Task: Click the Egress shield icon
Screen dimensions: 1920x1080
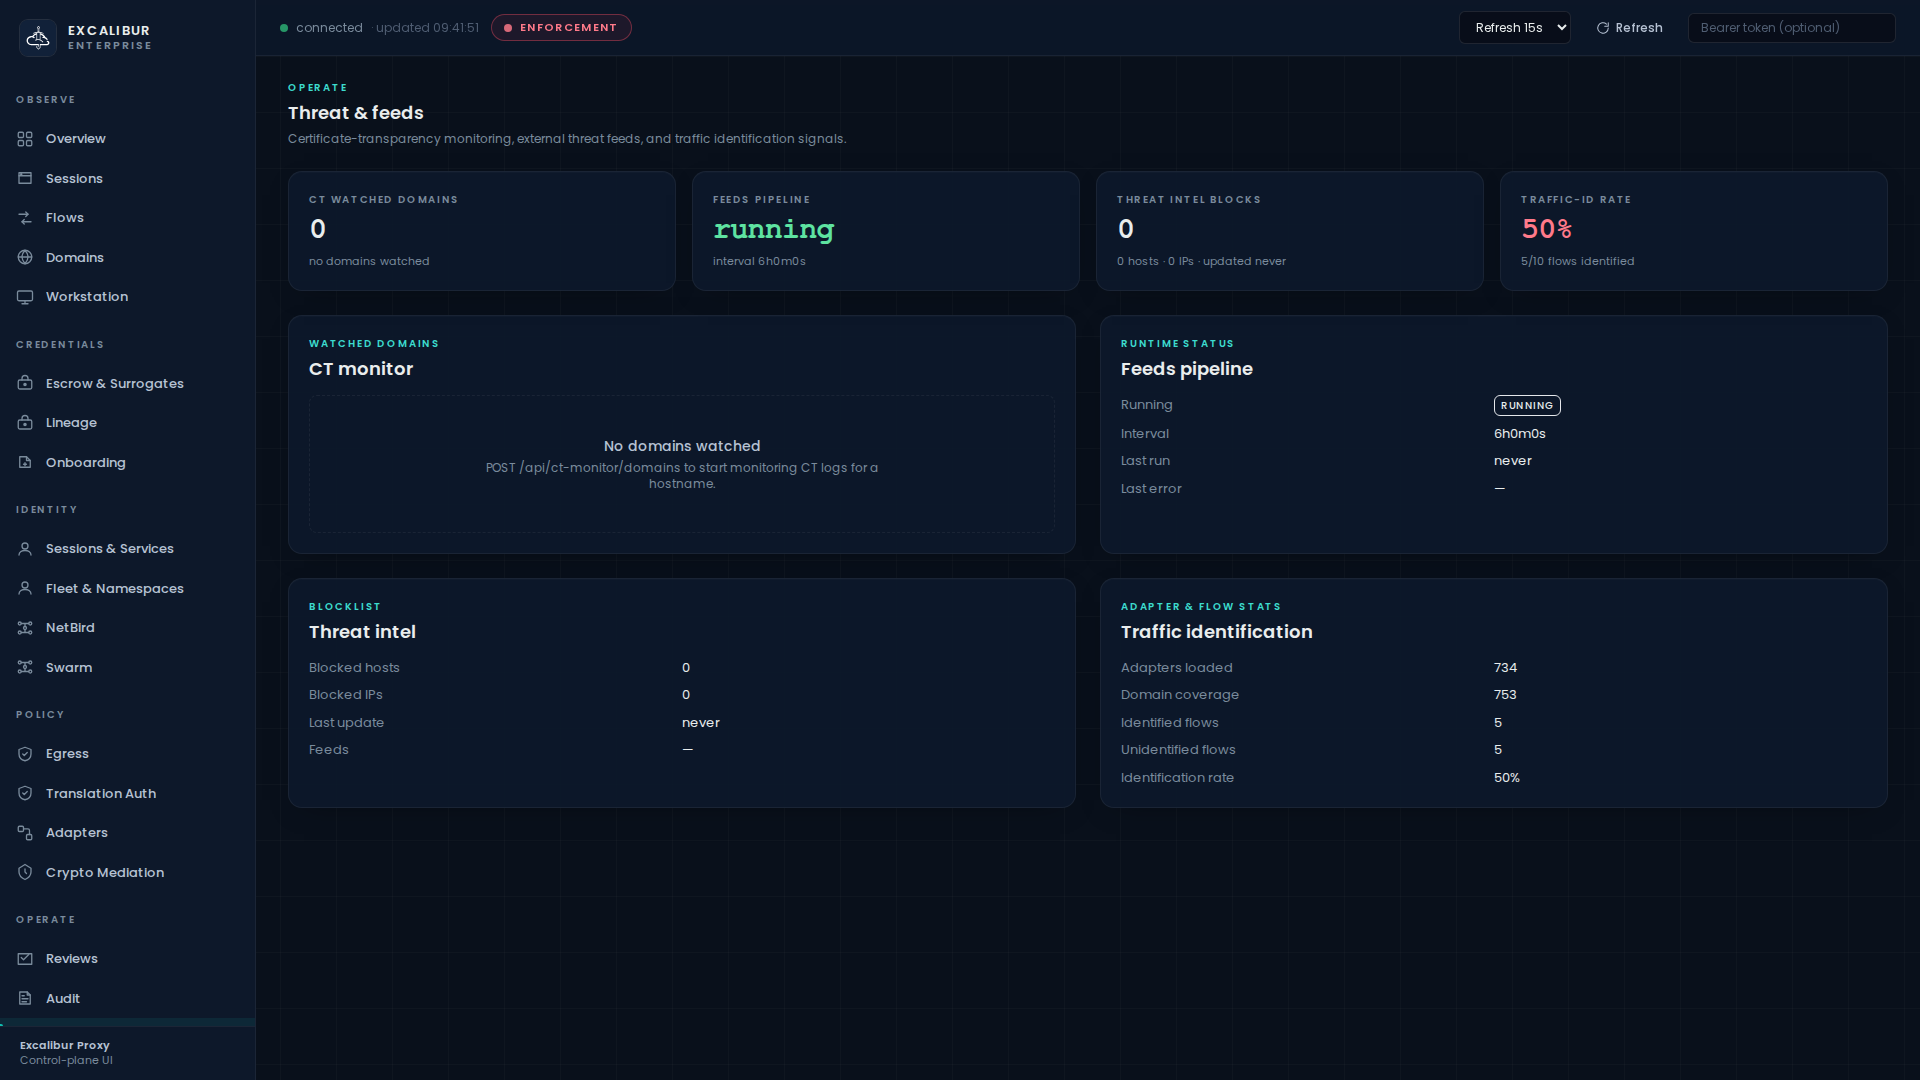Action: (25, 754)
